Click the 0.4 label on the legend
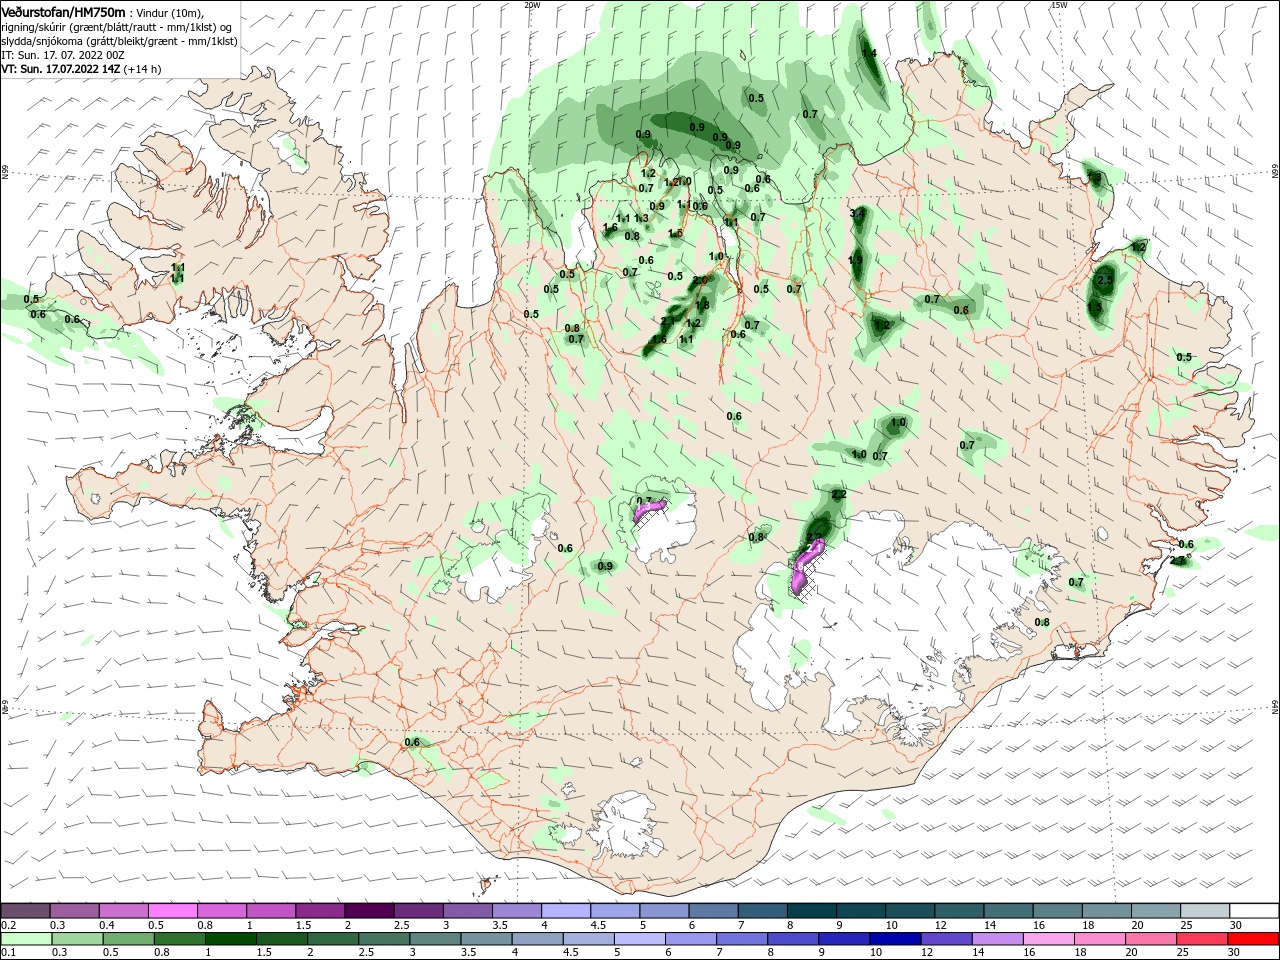Viewport: 1280px width, 960px height. 107,925
